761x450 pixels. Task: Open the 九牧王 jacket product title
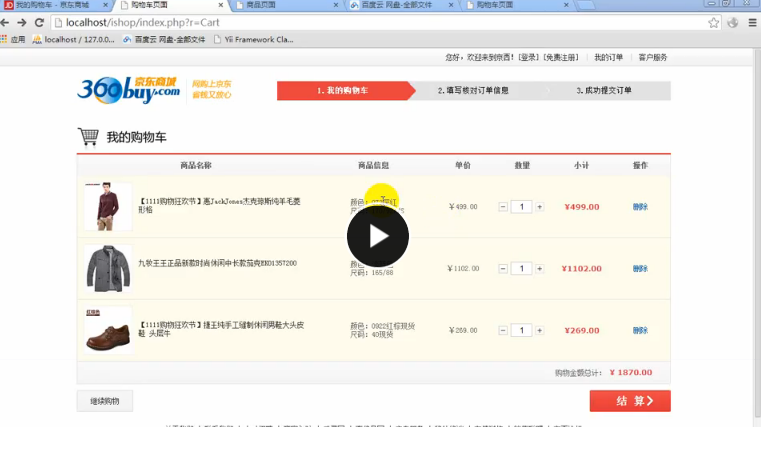pyautogui.click(x=217, y=263)
